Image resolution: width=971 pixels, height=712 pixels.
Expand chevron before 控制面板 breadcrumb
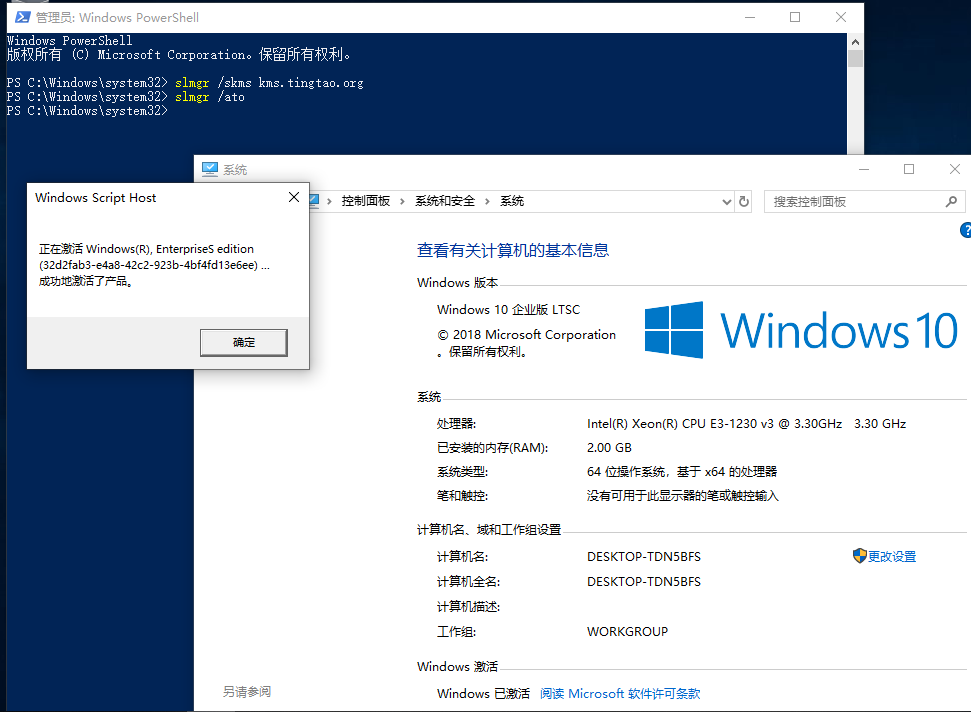[x=329, y=201]
